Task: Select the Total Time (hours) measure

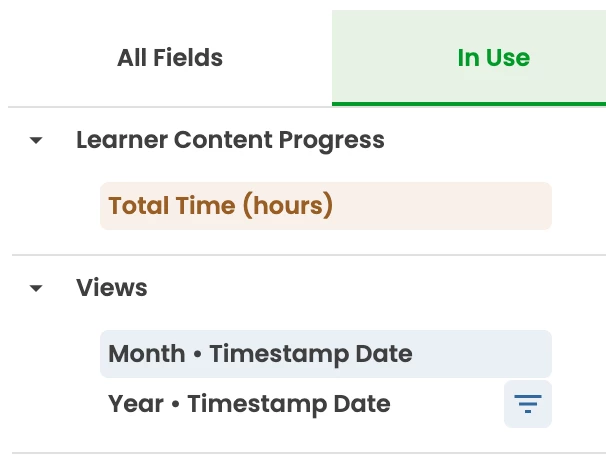Action: pyautogui.click(x=326, y=206)
